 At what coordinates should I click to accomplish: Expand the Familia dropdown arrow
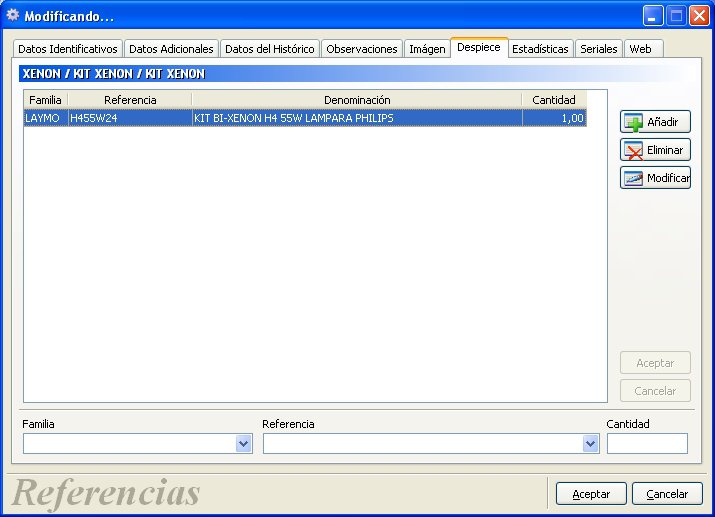click(x=244, y=444)
